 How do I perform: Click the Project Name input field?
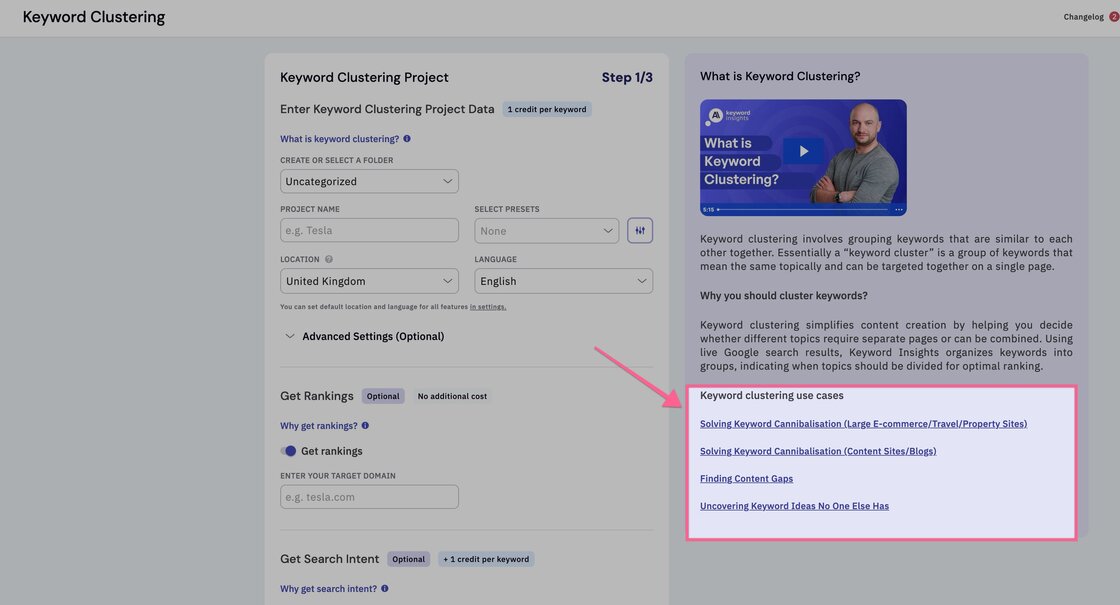coord(369,230)
